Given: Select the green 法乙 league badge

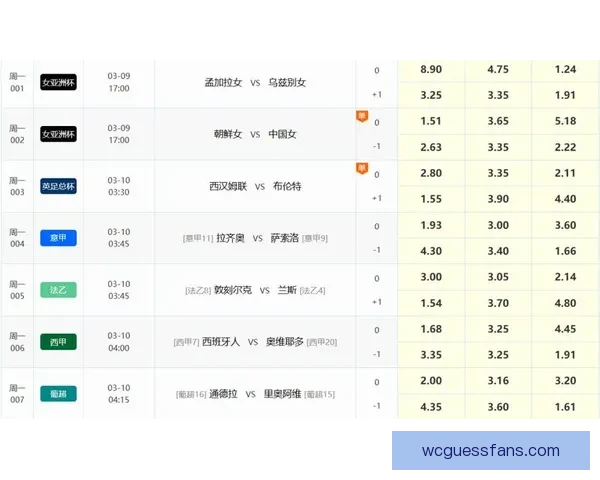Looking at the screenshot, I should pyautogui.click(x=59, y=290).
